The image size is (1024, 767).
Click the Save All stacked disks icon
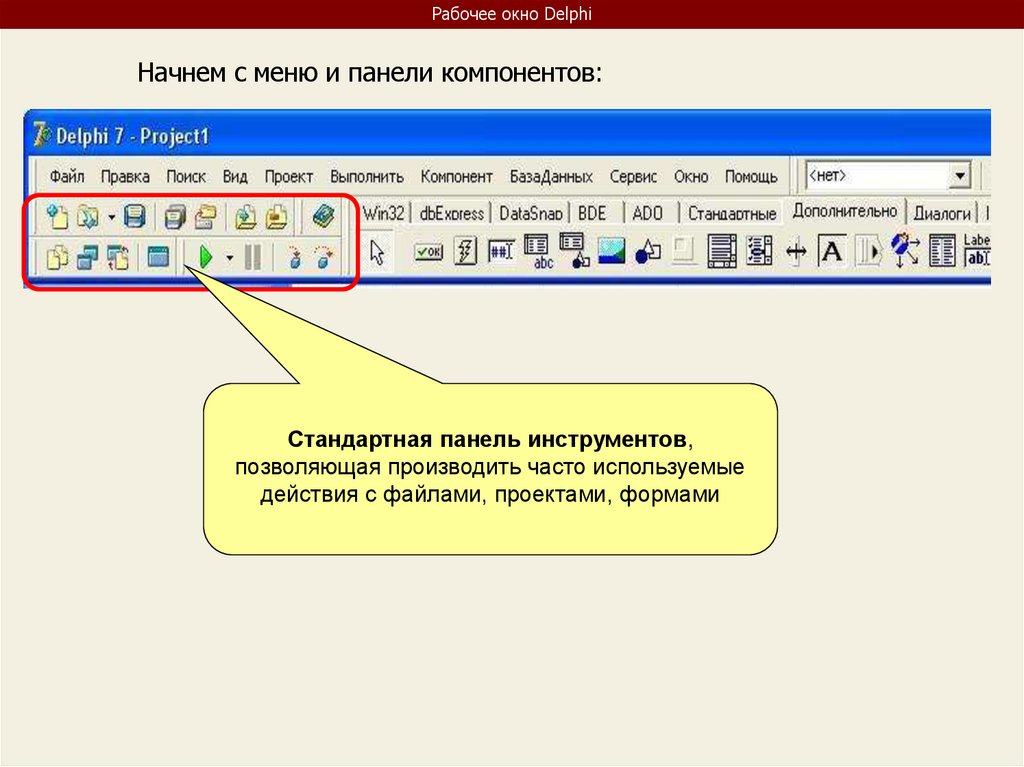coord(174,217)
